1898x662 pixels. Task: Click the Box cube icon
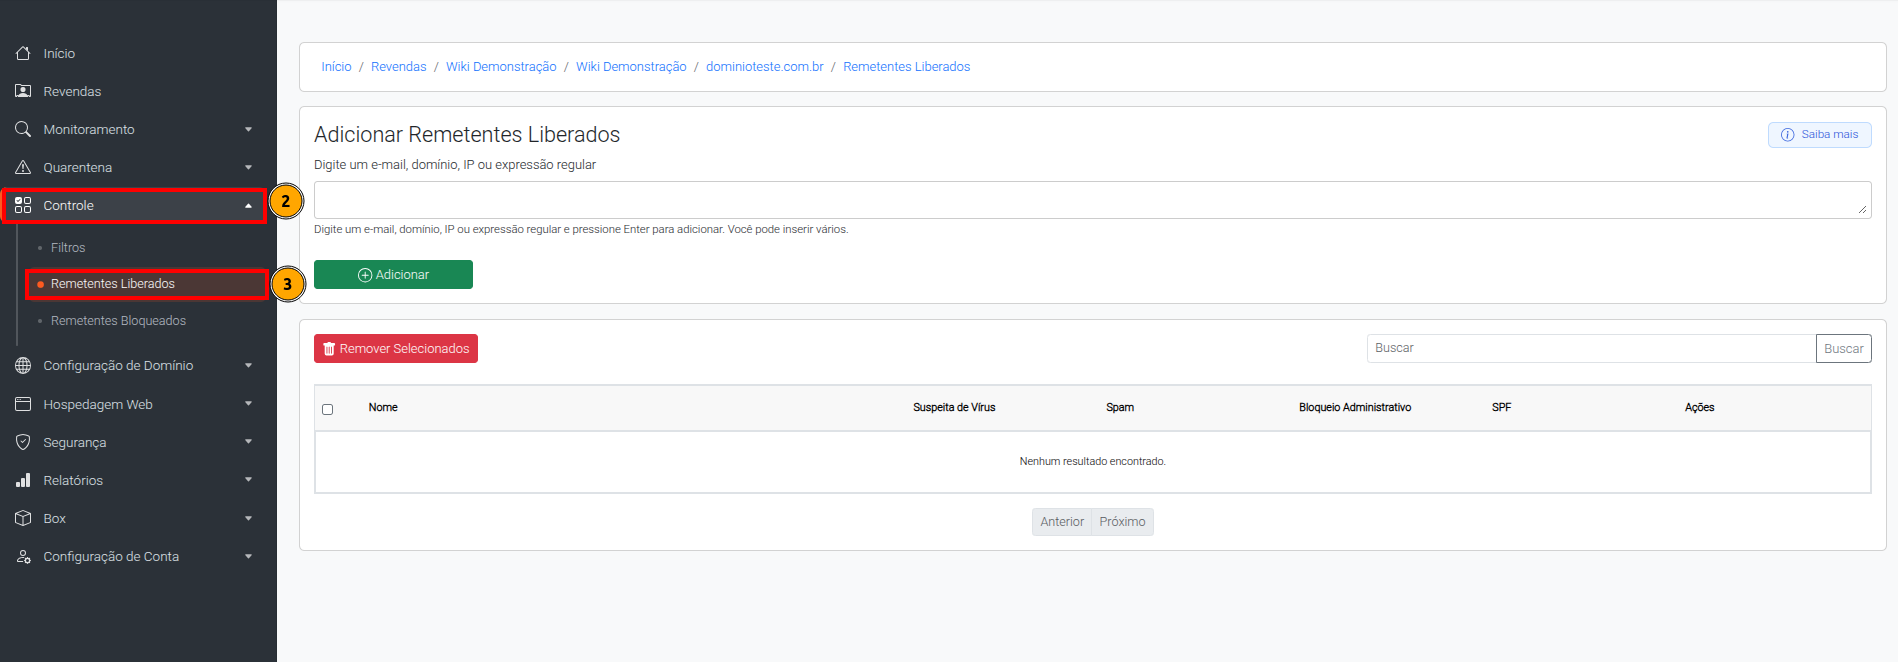tap(23, 518)
